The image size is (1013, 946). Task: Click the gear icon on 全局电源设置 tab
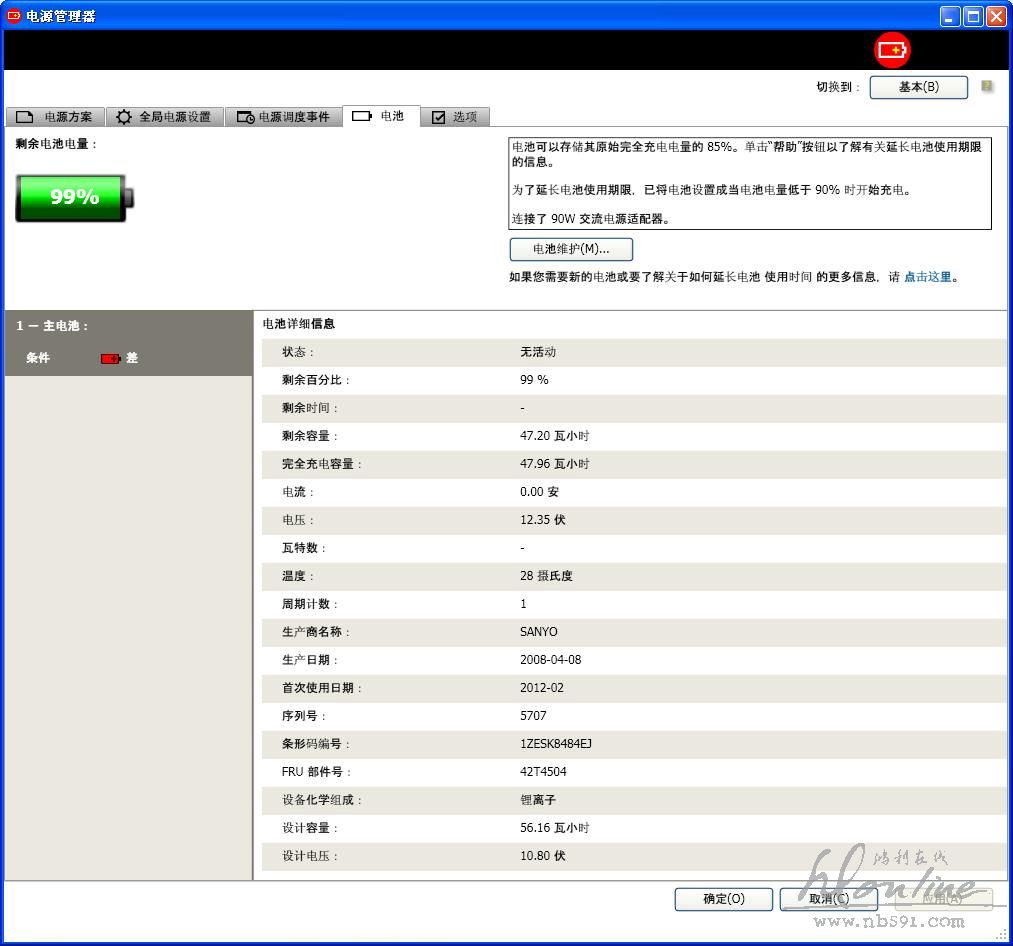pos(124,117)
